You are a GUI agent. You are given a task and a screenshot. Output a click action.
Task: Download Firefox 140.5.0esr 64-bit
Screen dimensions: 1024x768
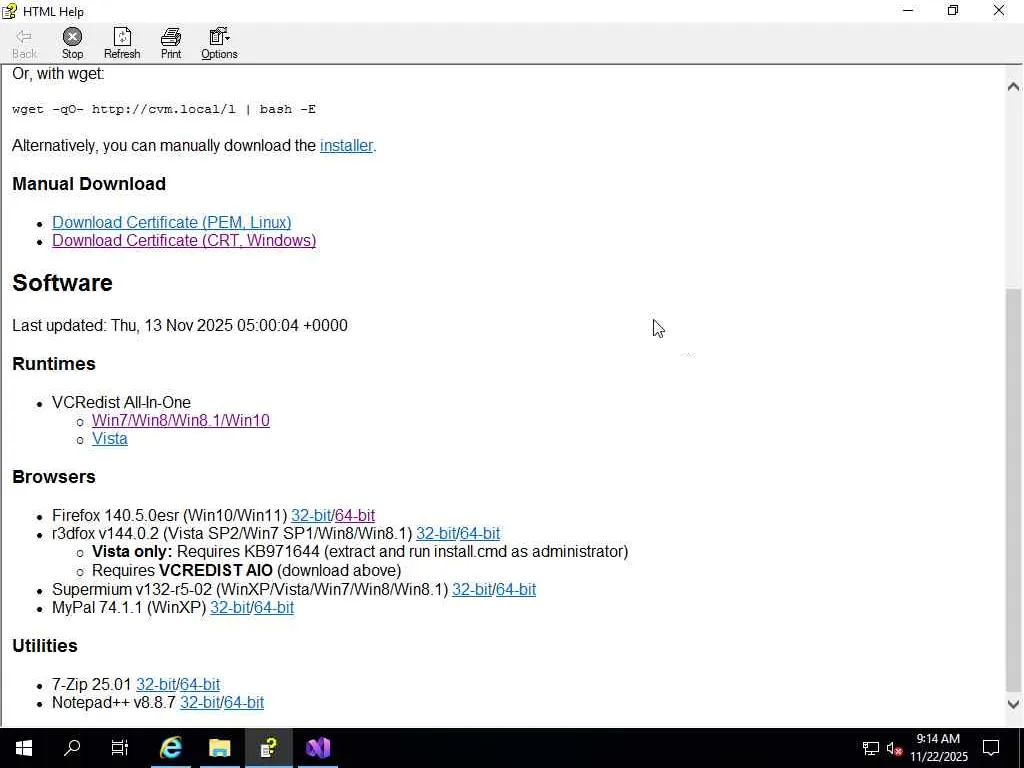(355, 515)
